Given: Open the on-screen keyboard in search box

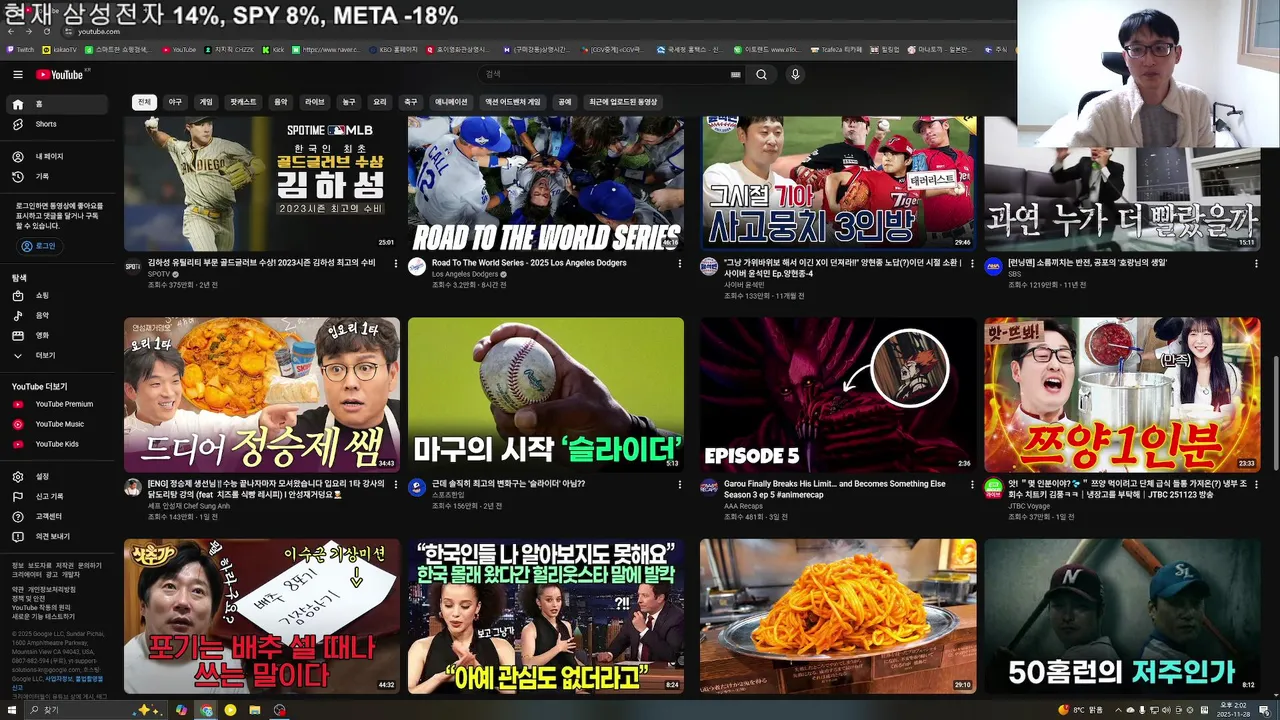Looking at the screenshot, I should click(x=736, y=75).
